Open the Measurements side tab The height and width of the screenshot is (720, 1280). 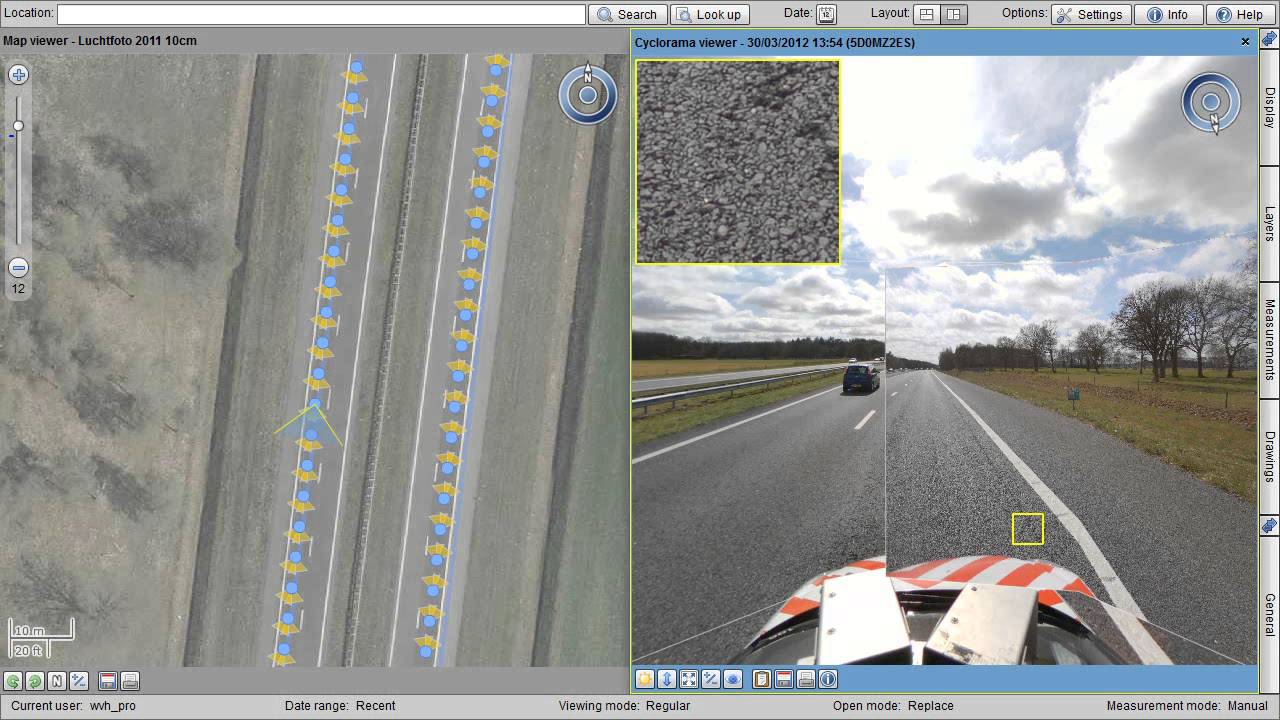pos(1269,340)
